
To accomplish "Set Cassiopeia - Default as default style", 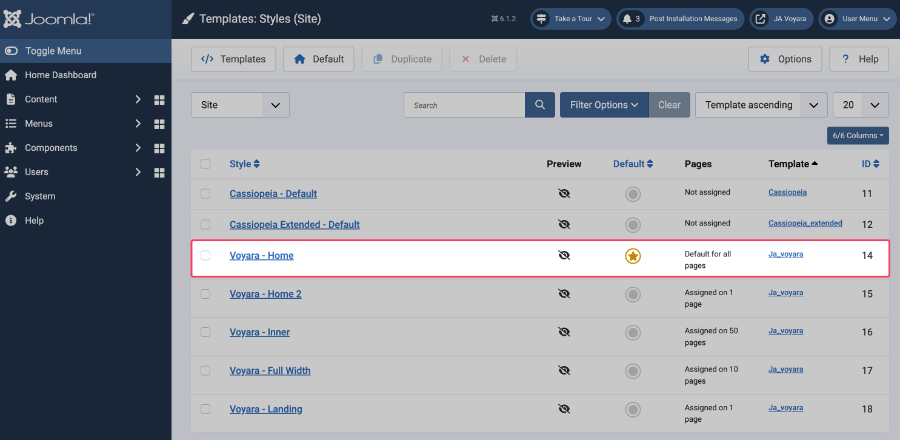I will tap(633, 194).
